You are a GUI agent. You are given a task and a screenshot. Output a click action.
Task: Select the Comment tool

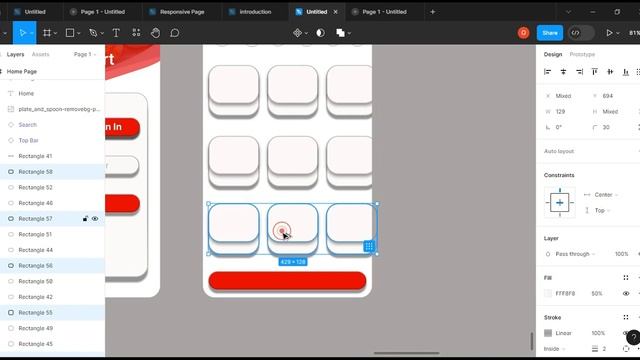coord(175,33)
